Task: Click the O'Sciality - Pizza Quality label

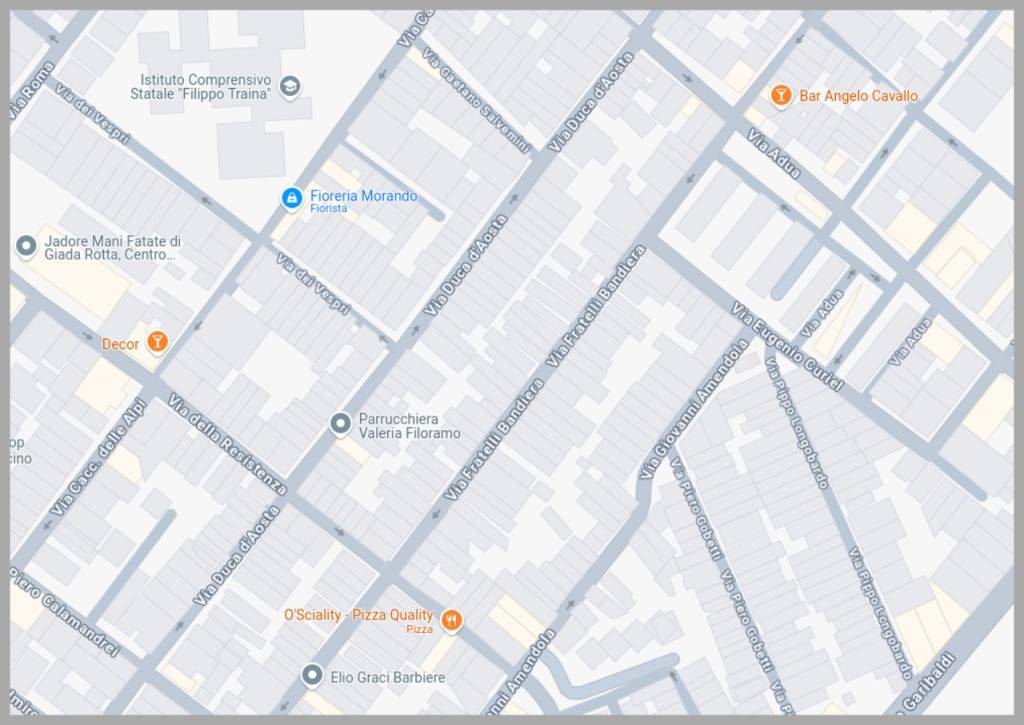Action: click(359, 615)
